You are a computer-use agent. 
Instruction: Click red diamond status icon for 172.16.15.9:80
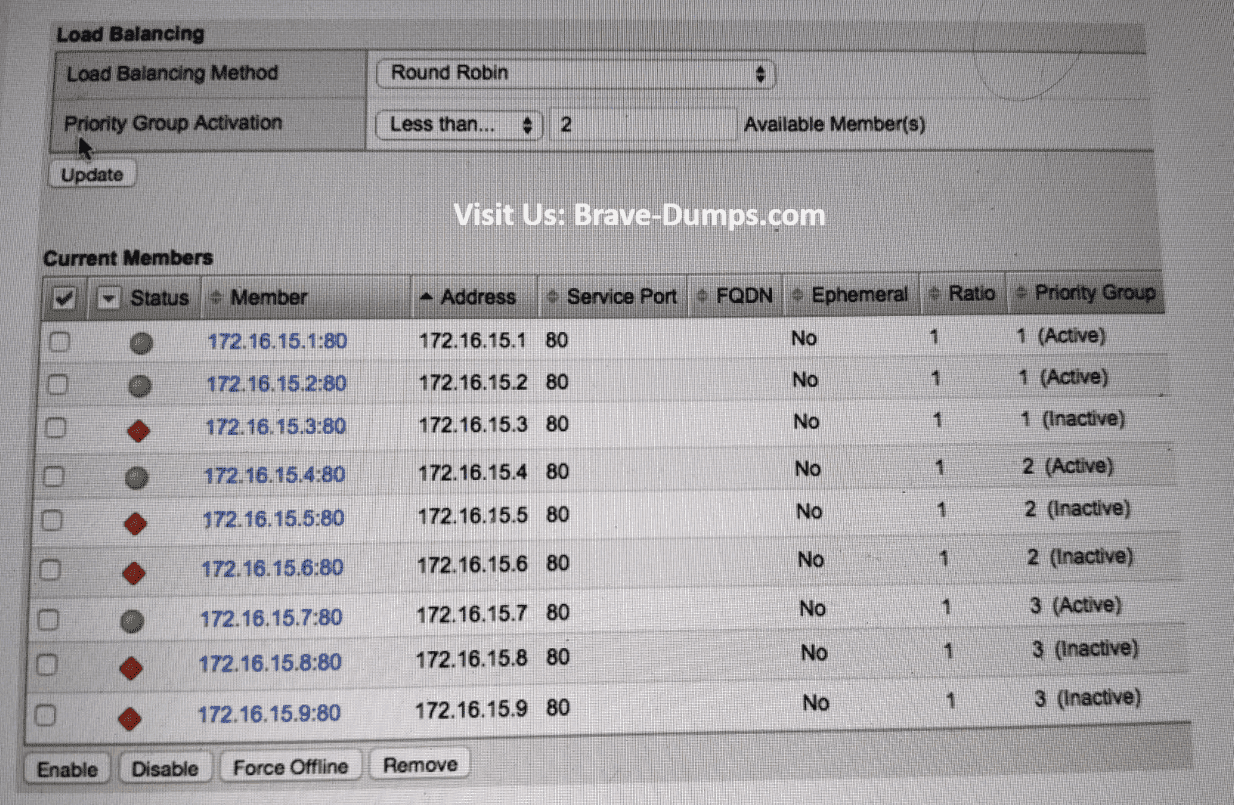click(129, 718)
